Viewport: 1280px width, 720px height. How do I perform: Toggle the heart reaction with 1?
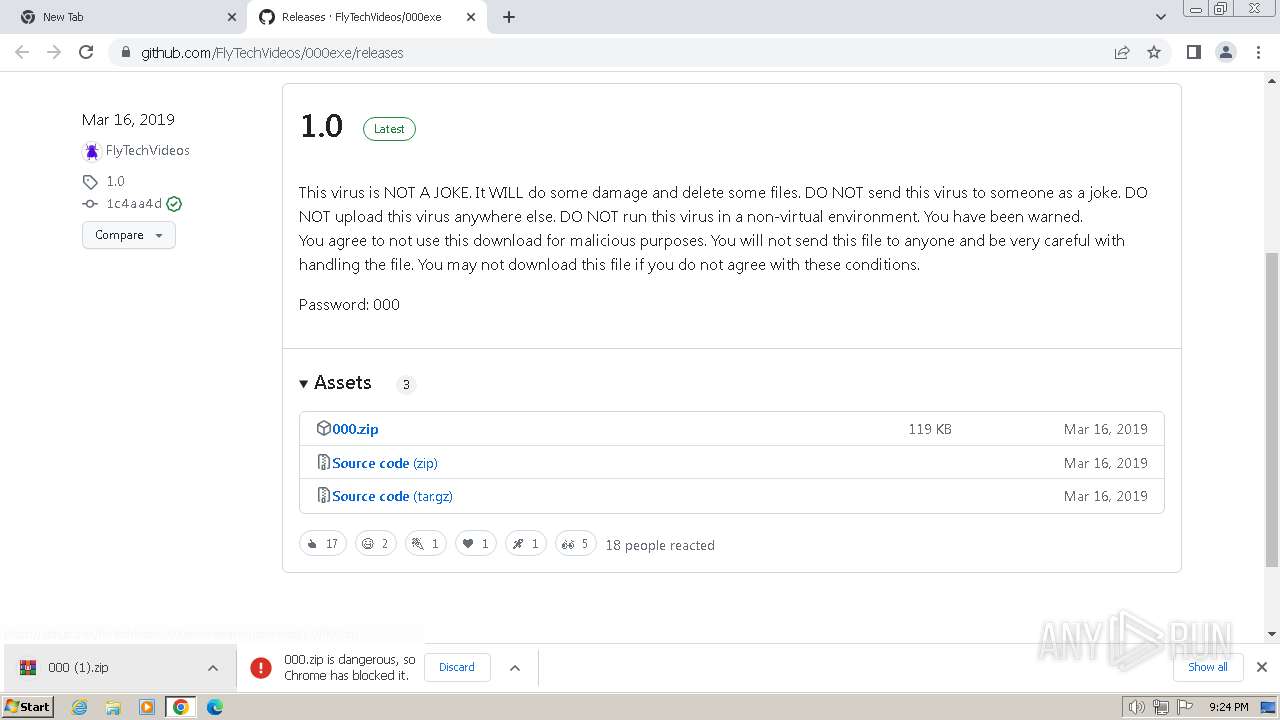coord(475,544)
